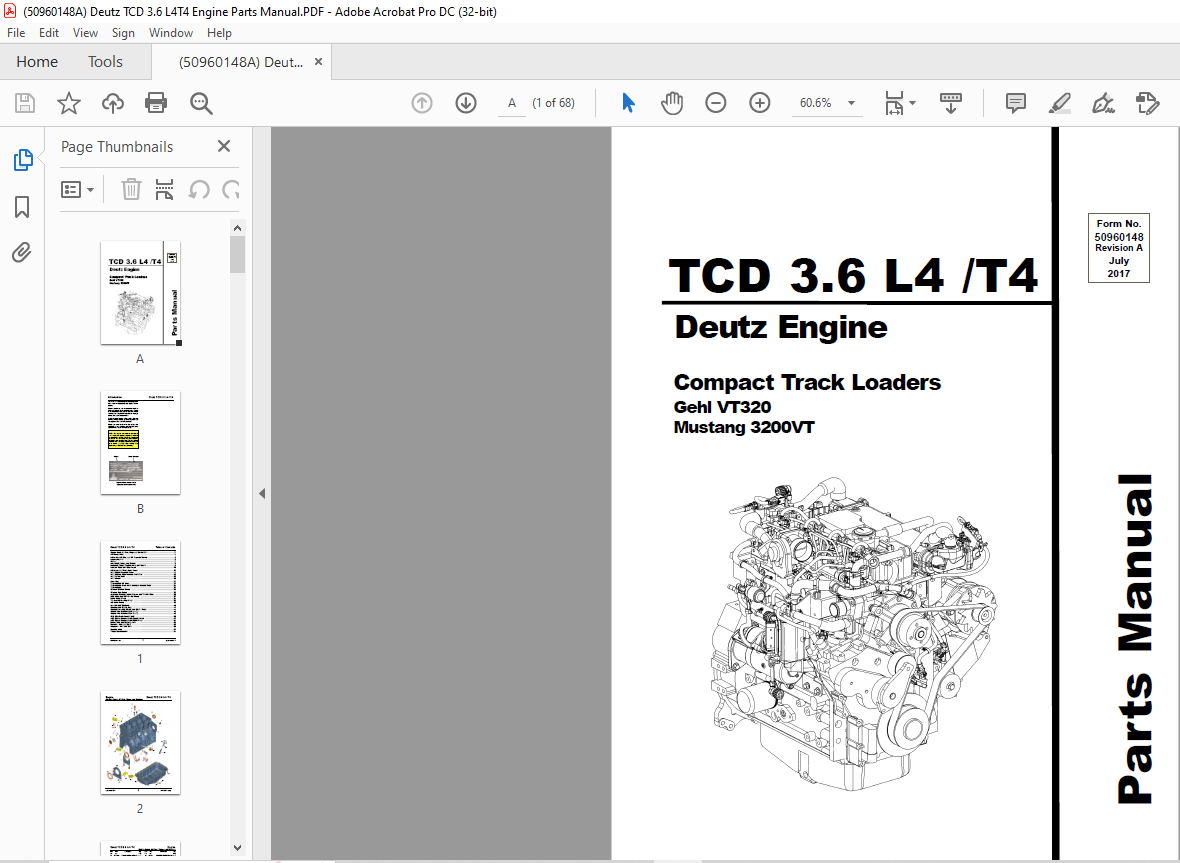Click the Form No. 50960148 box

pos(1119,248)
